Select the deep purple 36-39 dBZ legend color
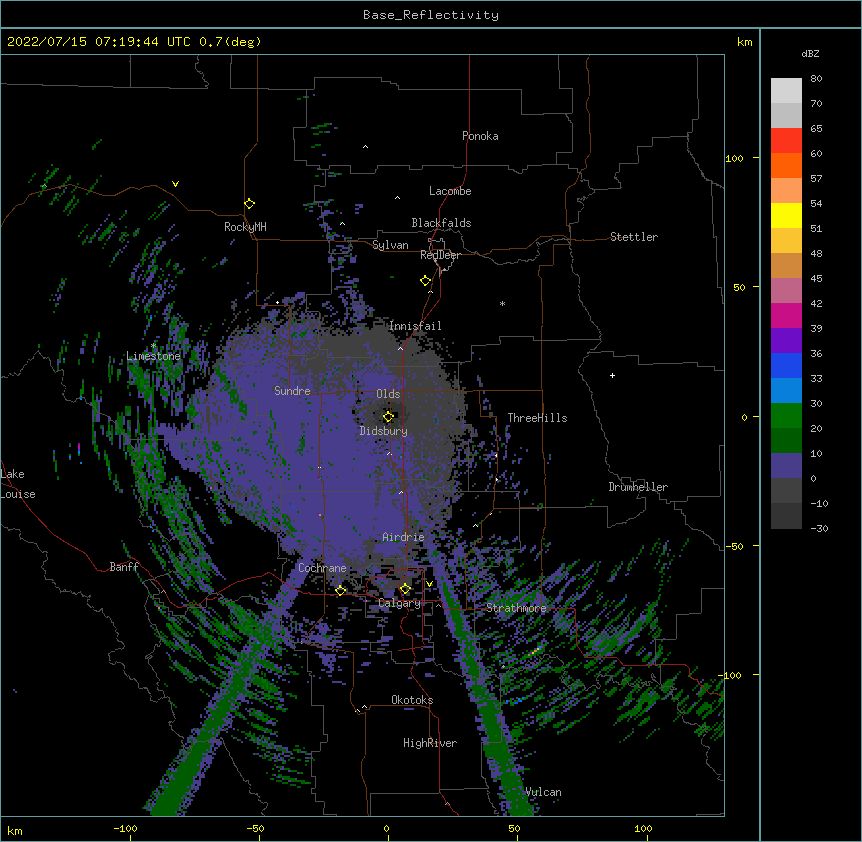The height and width of the screenshot is (842, 862). click(786, 341)
